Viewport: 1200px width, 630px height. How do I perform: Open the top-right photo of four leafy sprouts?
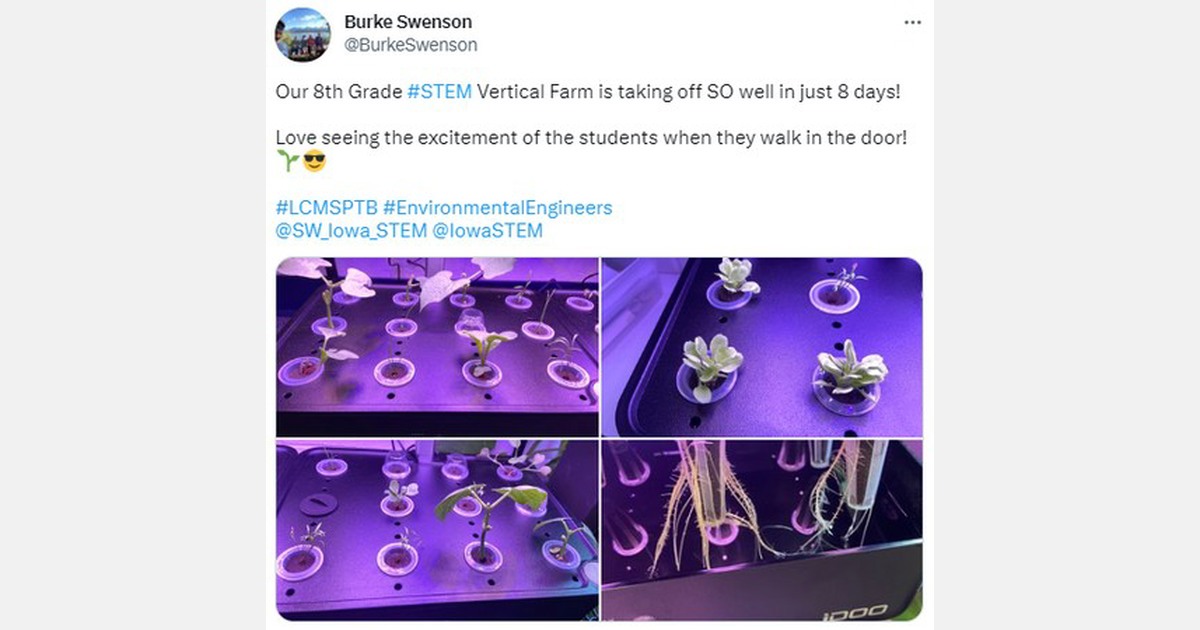coord(762,346)
